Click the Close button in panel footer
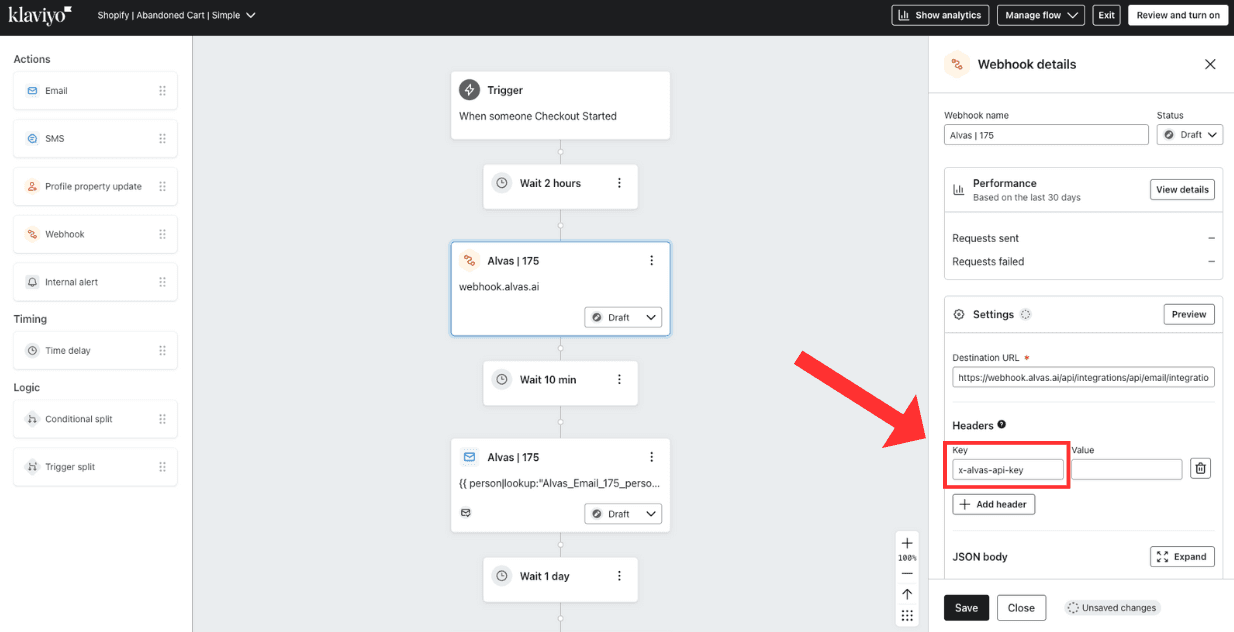This screenshot has width=1234, height=632. click(1021, 608)
